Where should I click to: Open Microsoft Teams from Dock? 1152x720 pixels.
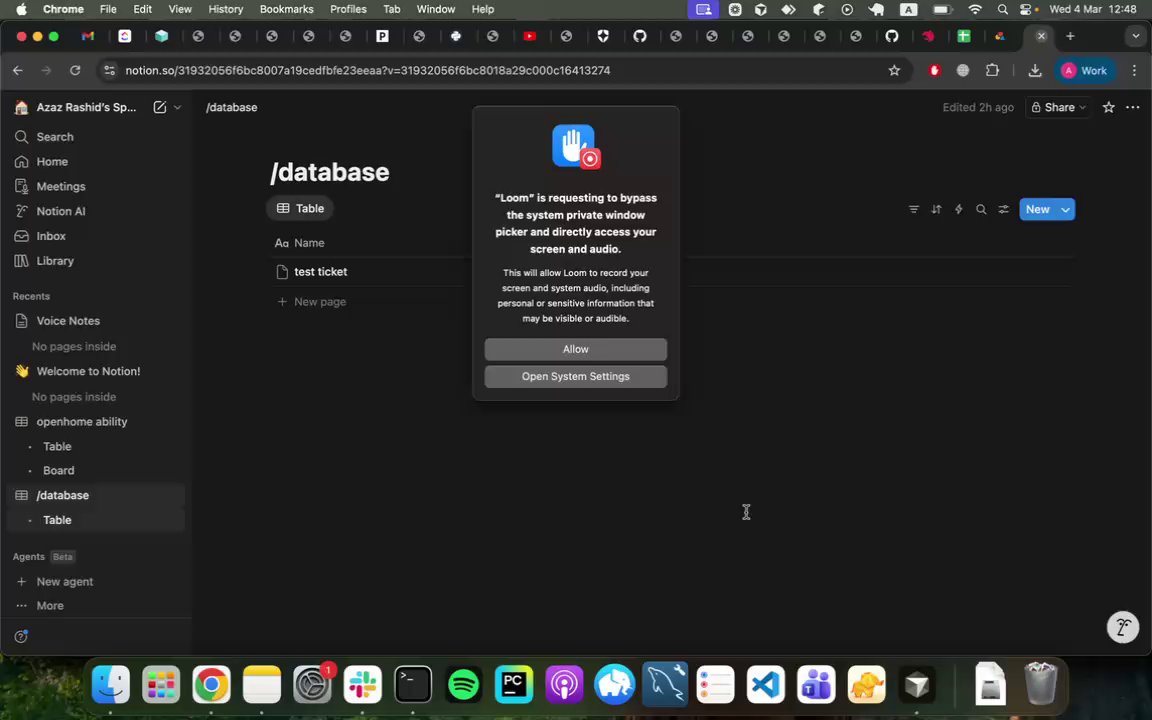pos(816,685)
